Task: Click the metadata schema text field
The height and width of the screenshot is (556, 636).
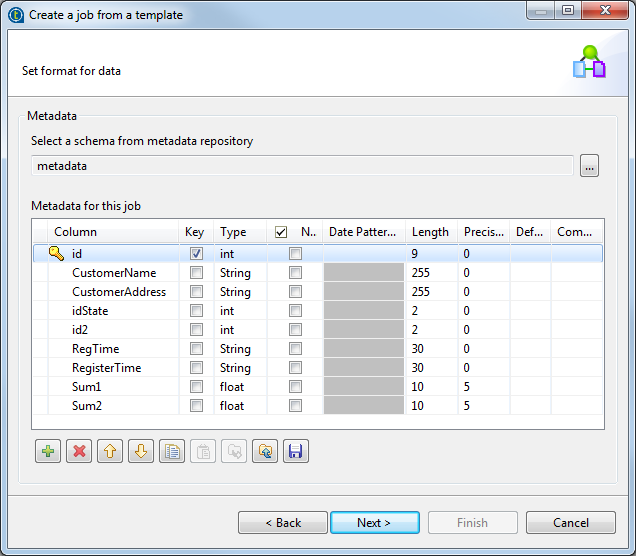Action: 302,166
